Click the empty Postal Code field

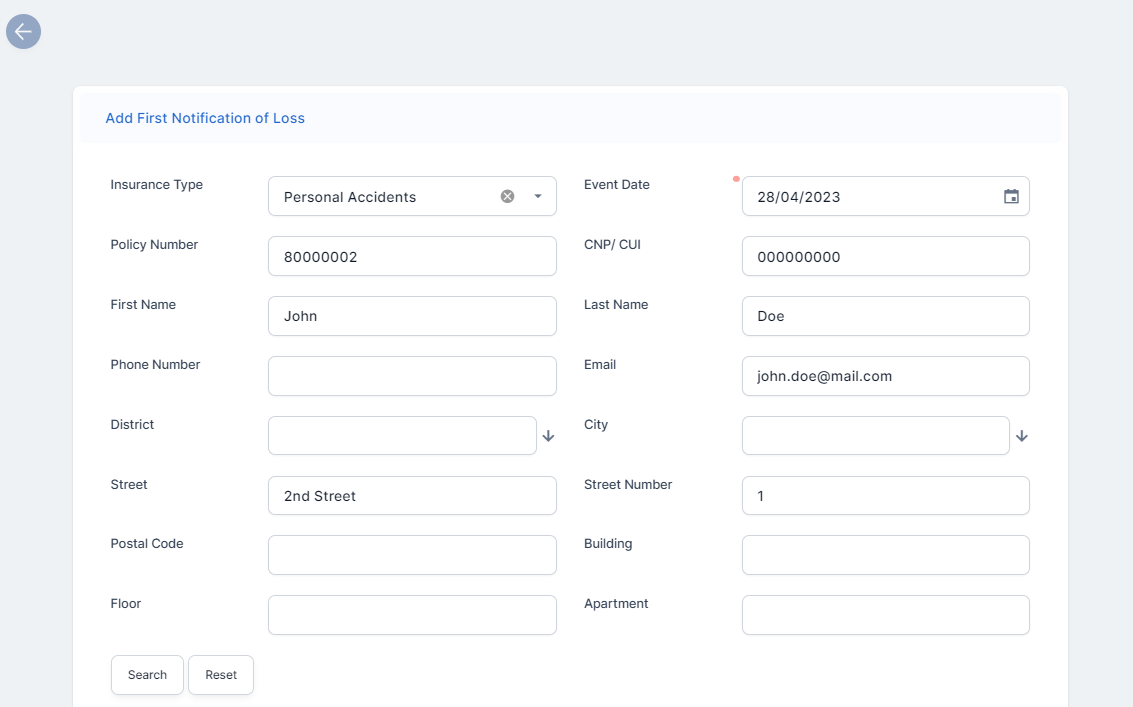[412, 555]
